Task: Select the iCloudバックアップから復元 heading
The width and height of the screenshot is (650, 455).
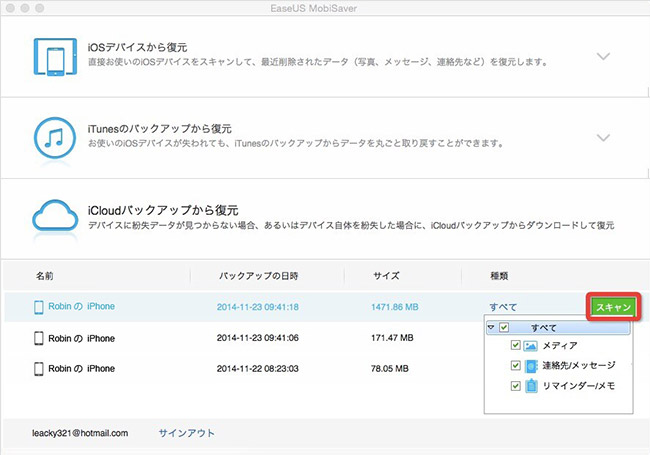Action: coord(162,210)
